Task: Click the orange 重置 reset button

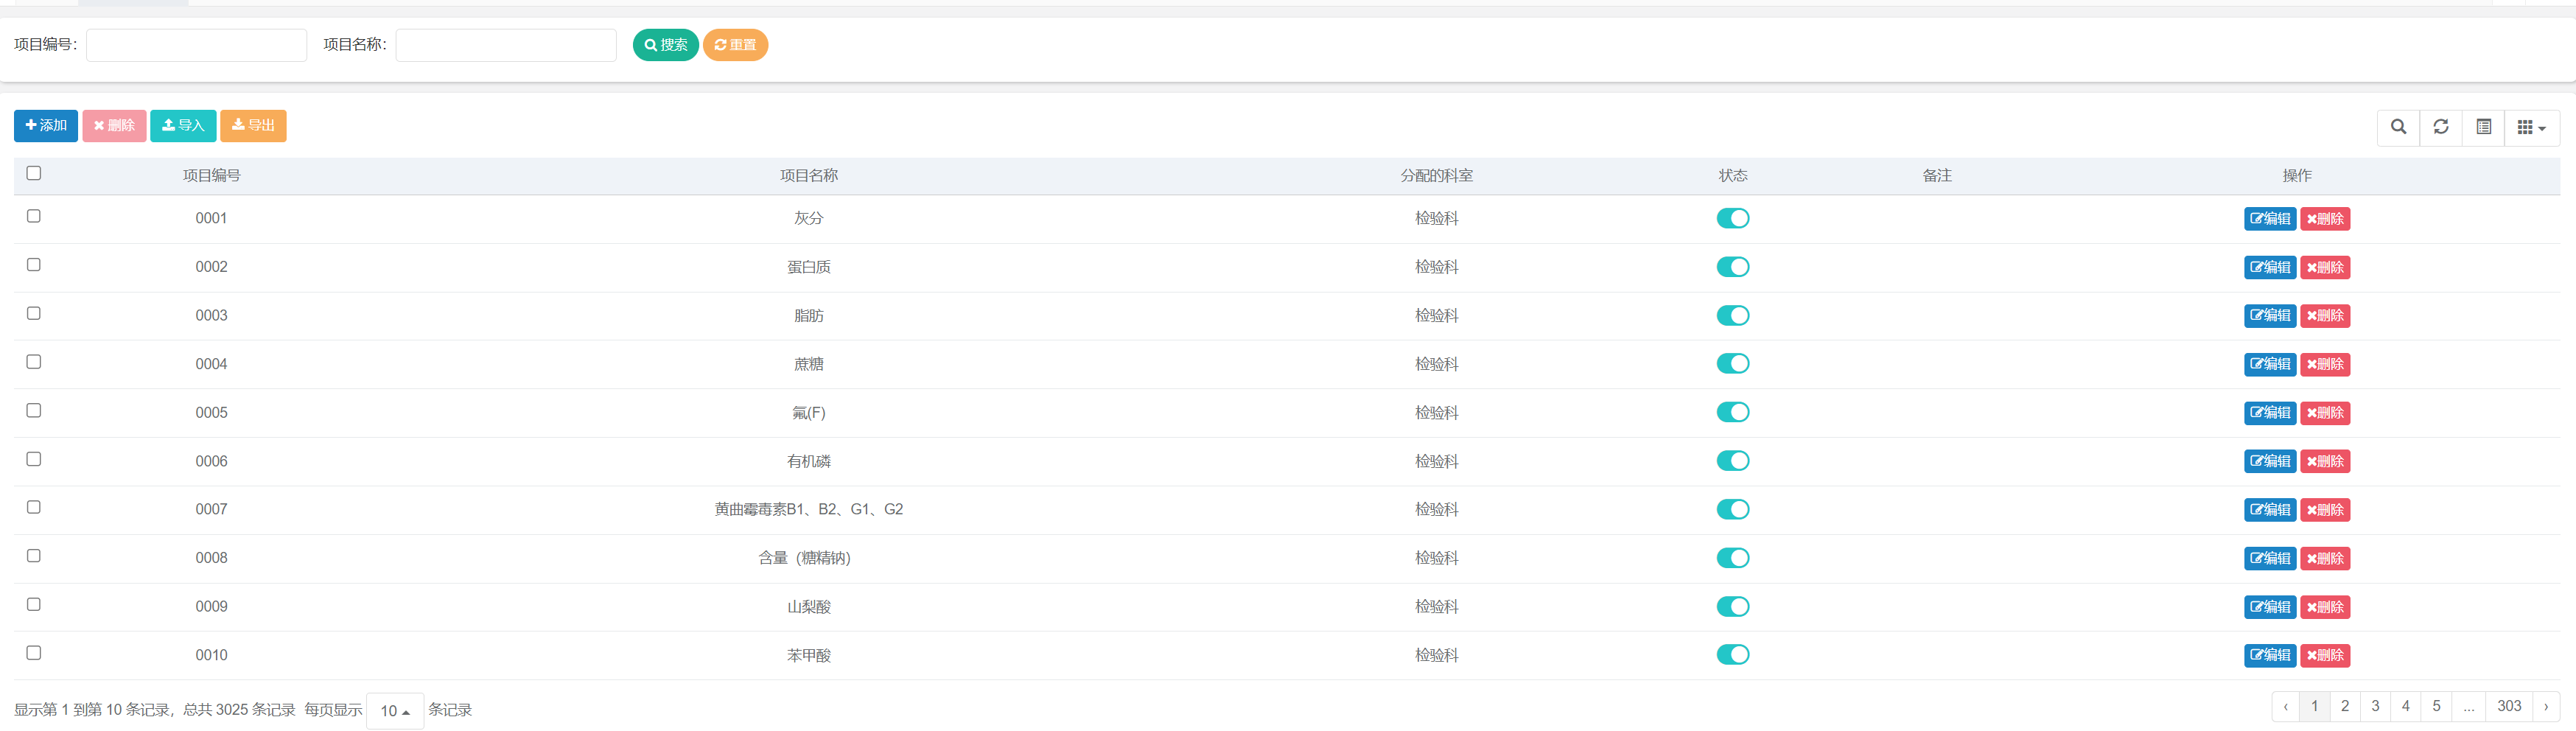Action: [x=735, y=45]
